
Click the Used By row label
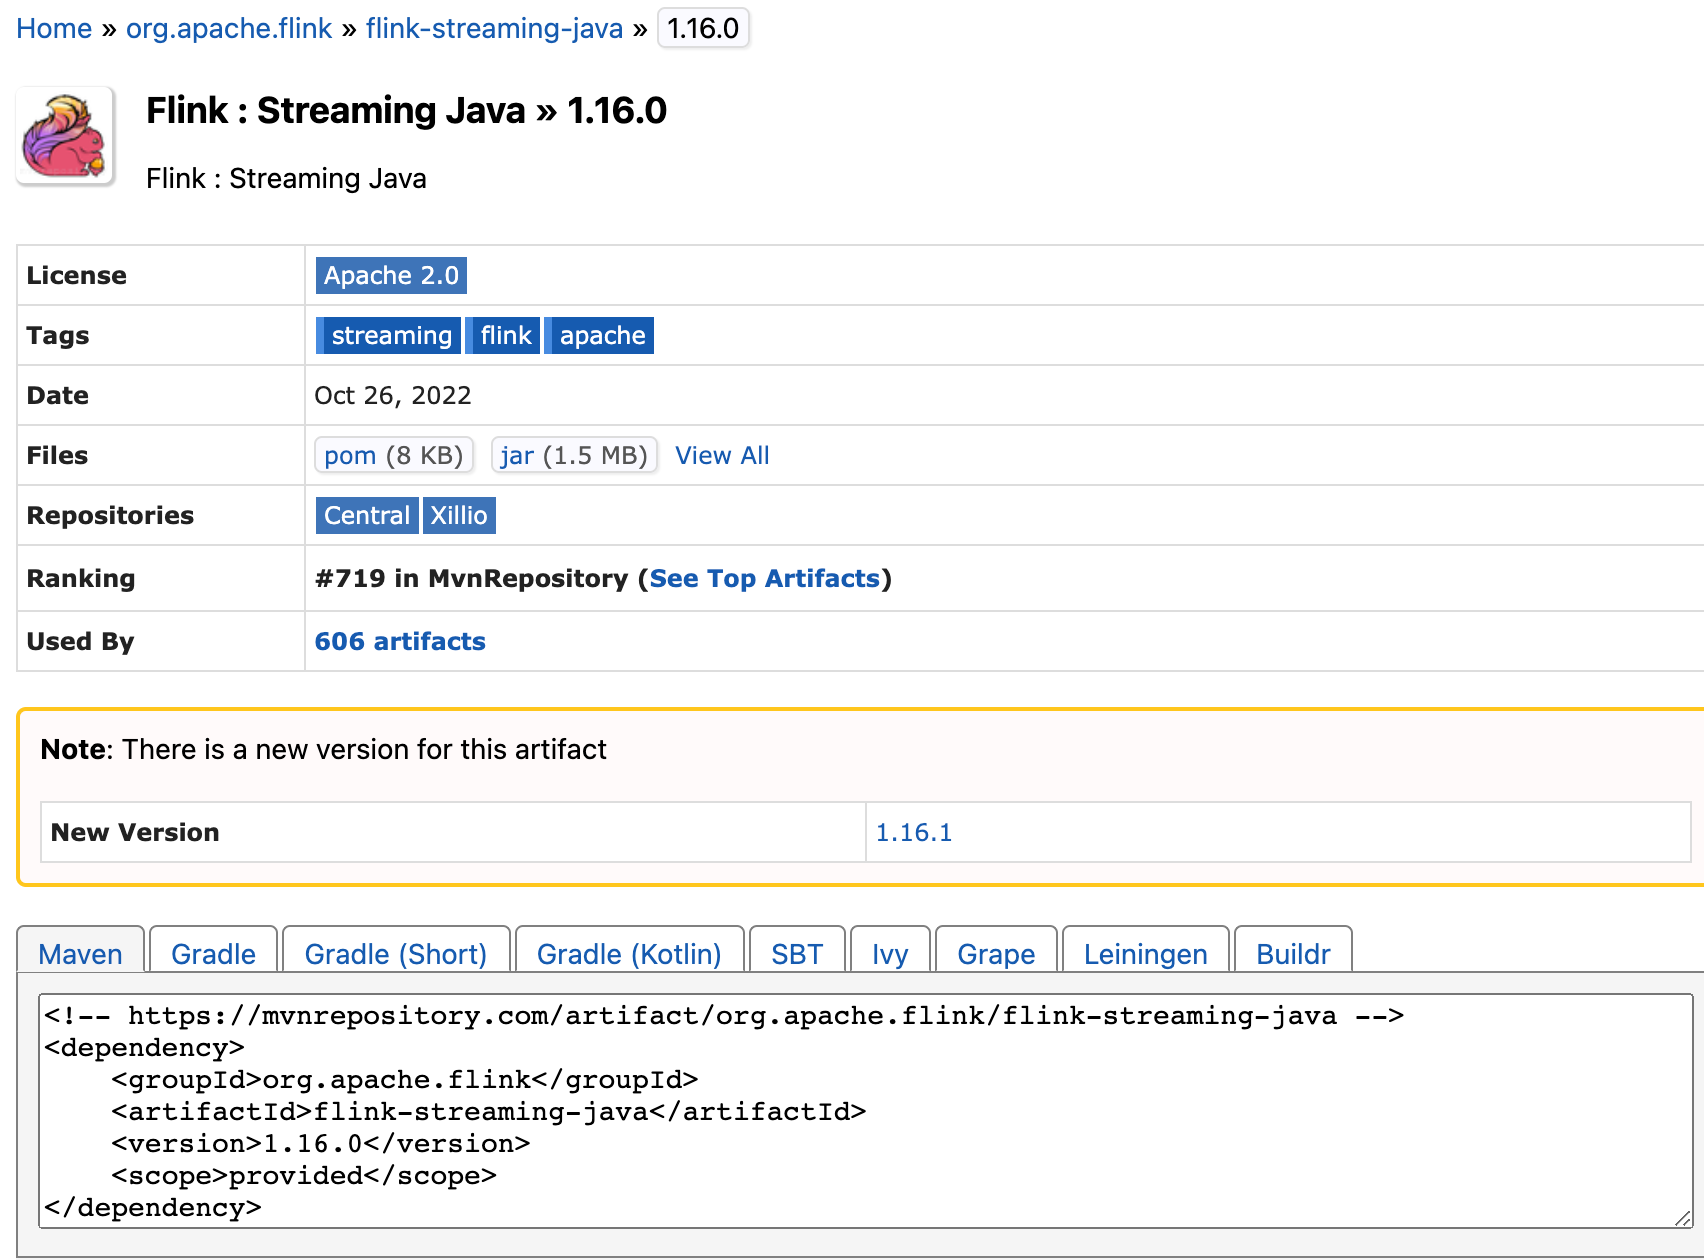click(81, 641)
